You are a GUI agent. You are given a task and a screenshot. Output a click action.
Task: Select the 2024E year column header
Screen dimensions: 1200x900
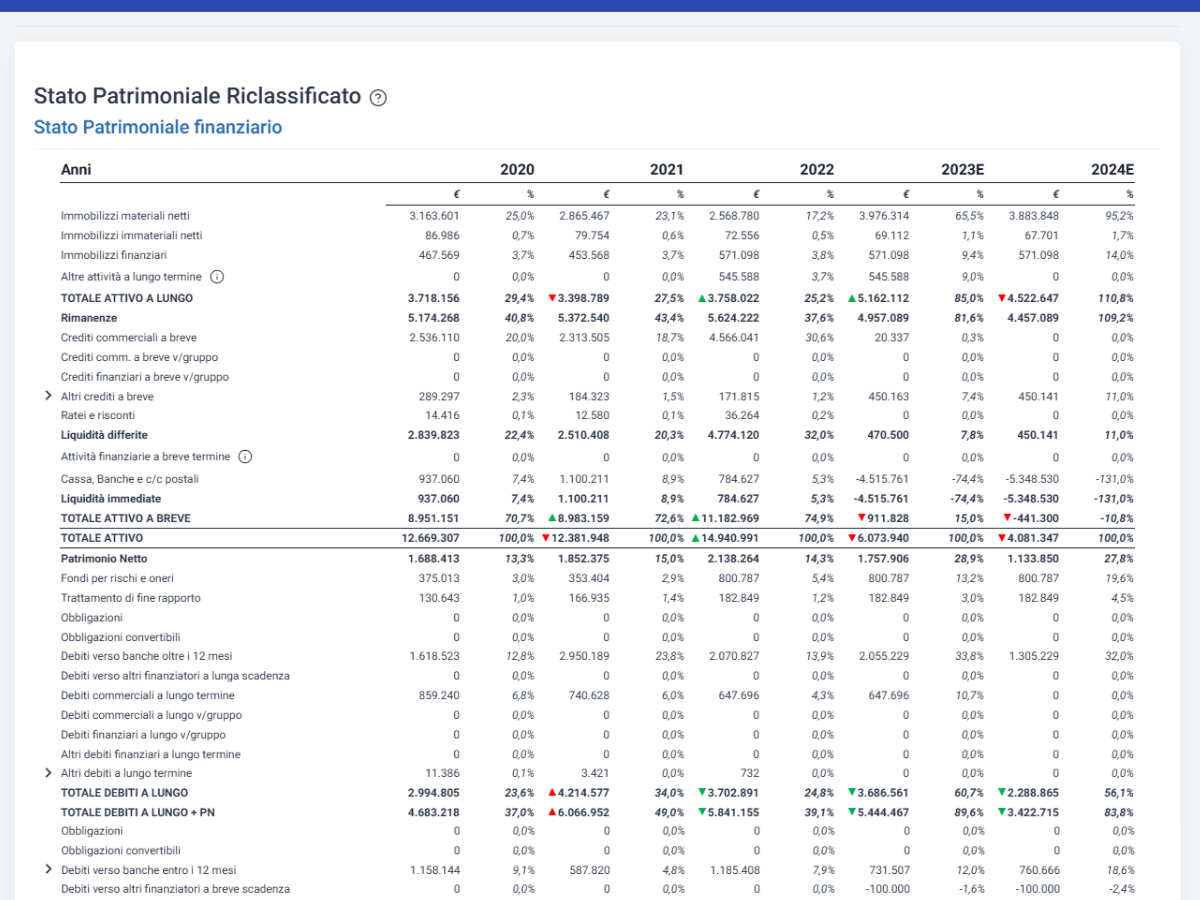(1113, 170)
